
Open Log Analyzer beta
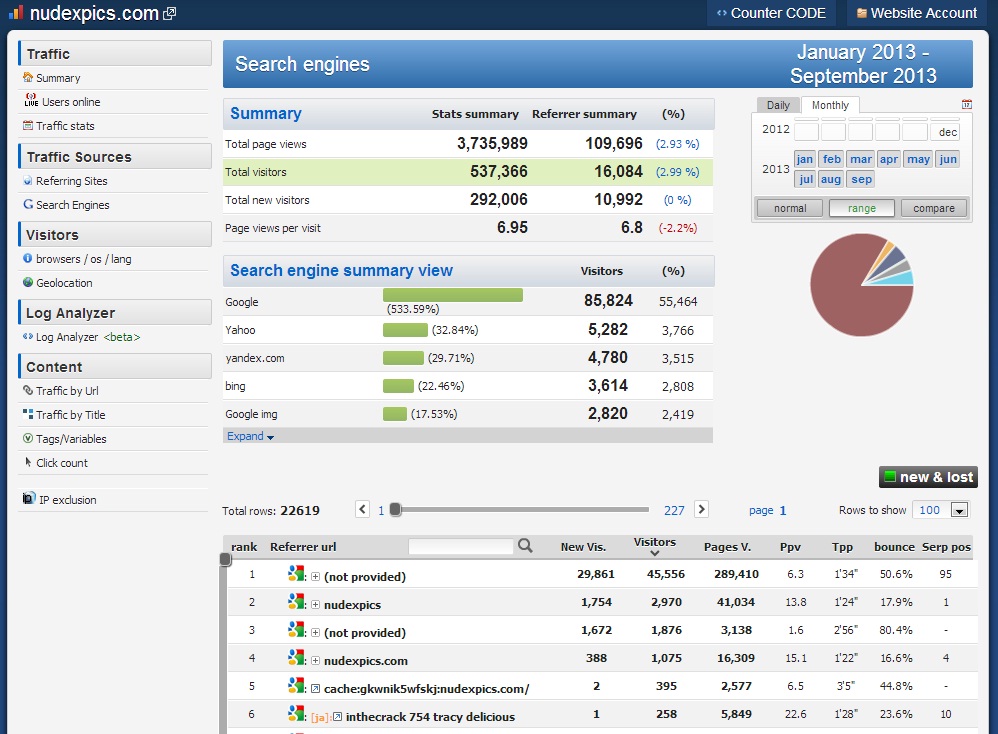click(88, 337)
